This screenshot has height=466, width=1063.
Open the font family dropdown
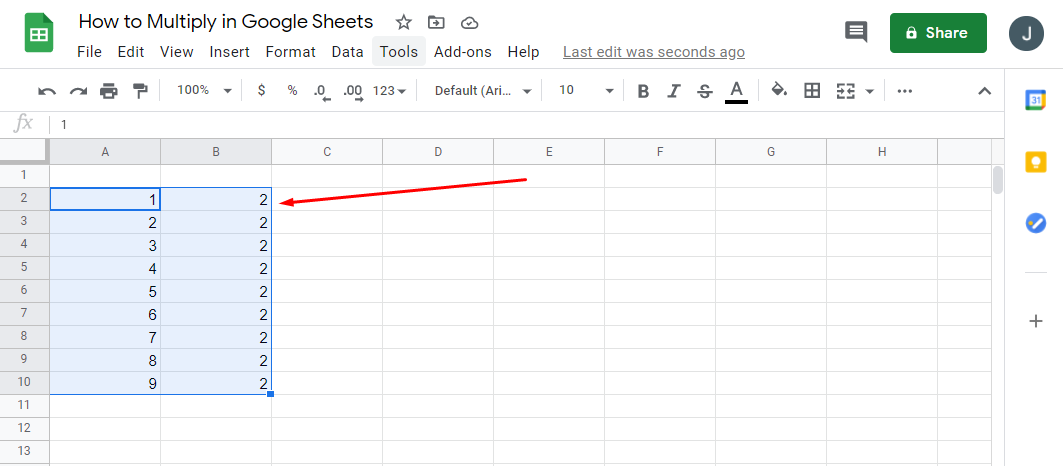coord(483,91)
